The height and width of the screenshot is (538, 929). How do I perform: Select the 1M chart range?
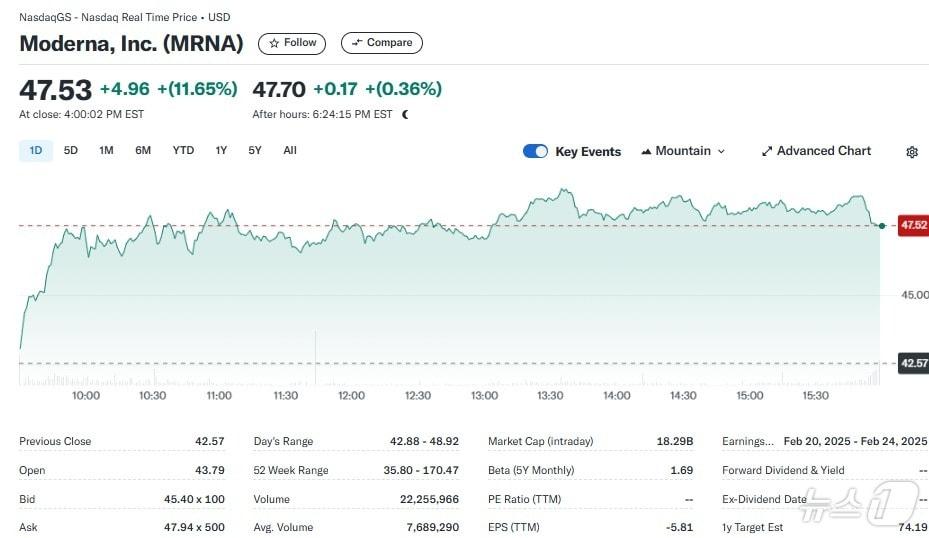tap(106, 151)
